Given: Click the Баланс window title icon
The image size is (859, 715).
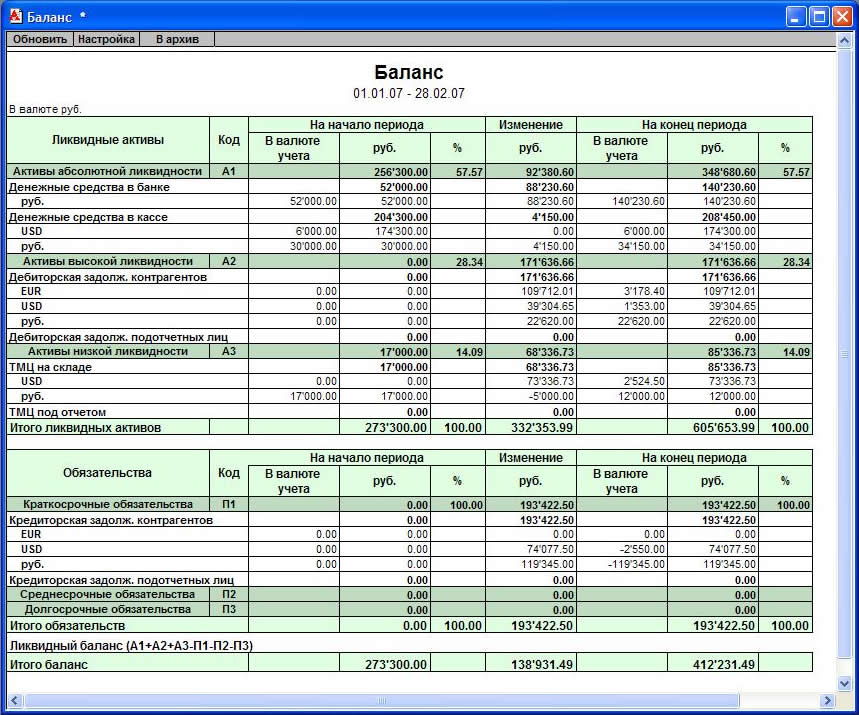Looking at the screenshot, I should pos(15,16).
